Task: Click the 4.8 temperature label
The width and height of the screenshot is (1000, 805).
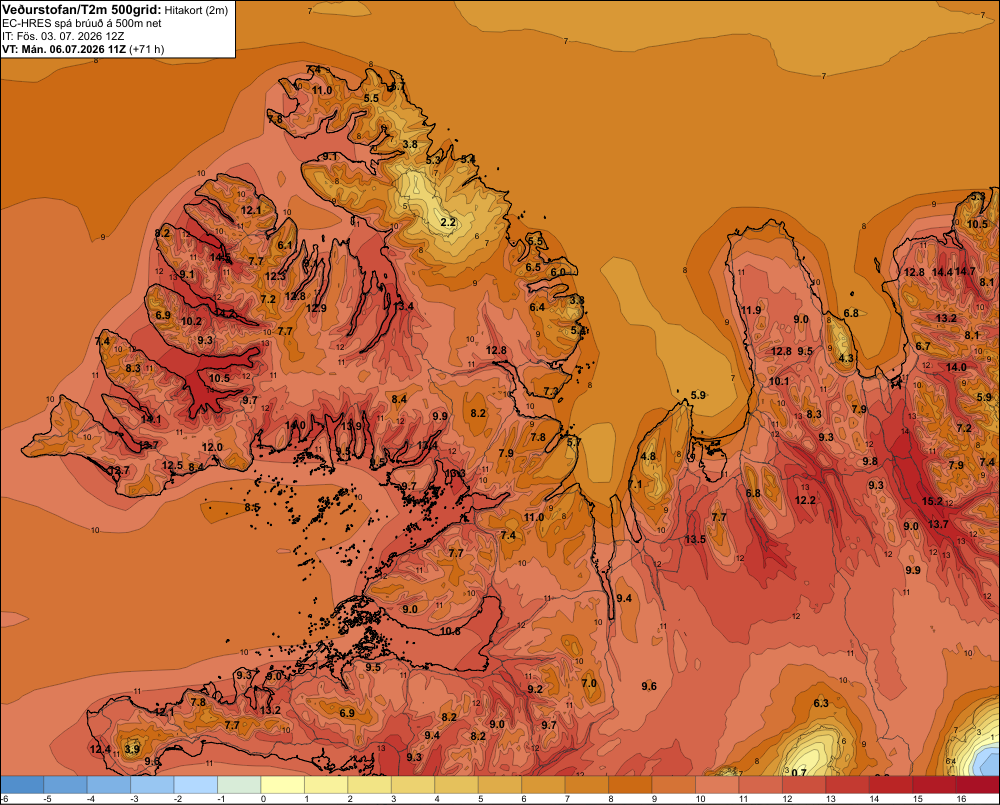Action: [648, 456]
